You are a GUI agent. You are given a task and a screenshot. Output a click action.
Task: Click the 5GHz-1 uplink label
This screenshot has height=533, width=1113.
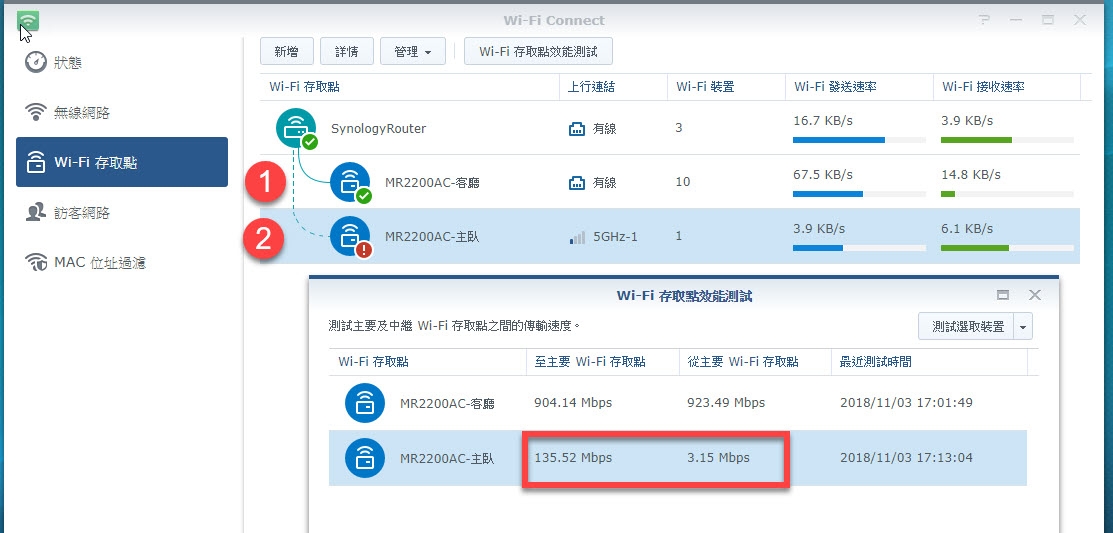pyautogui.click(x=615, y=236)
